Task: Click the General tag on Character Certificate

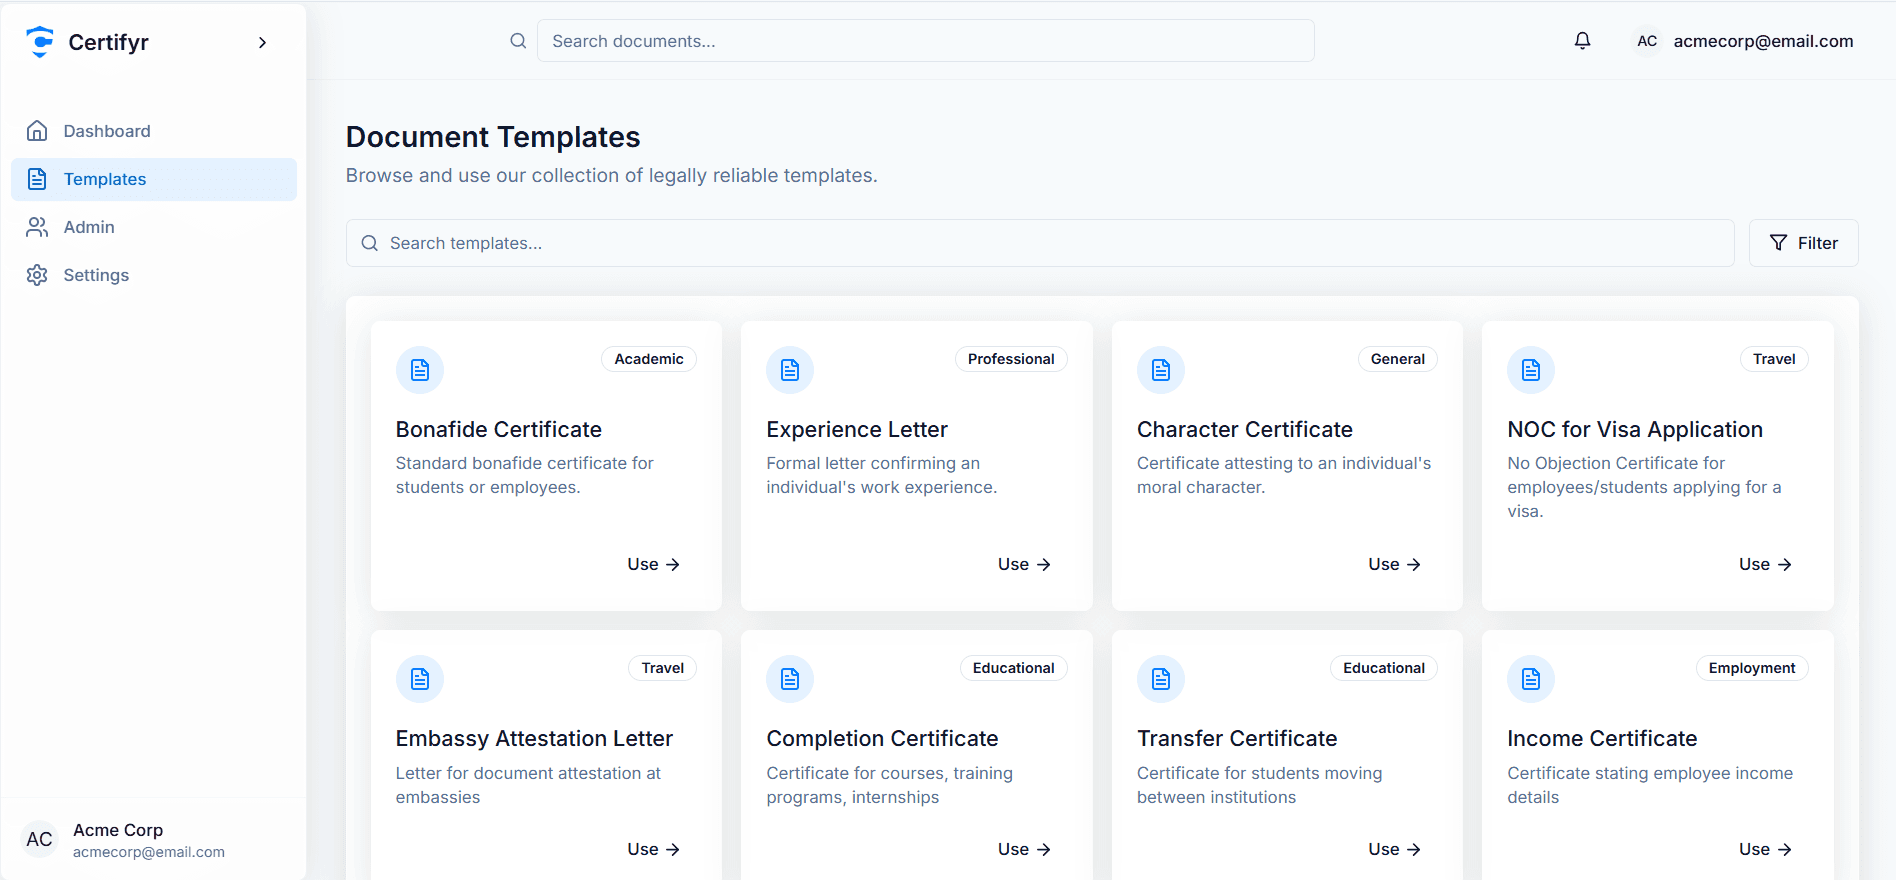Action: point(1398,359)
